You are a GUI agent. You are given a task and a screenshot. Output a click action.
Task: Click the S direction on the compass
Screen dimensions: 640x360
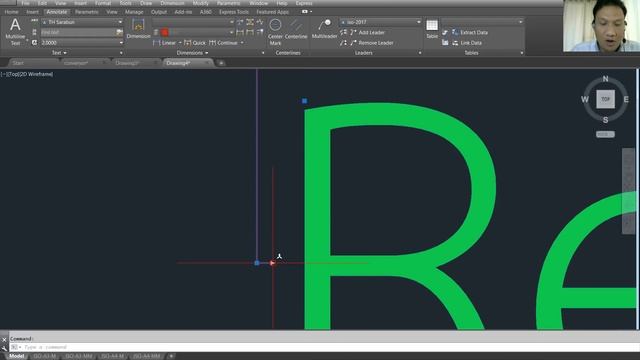click(x=605, y=120)
